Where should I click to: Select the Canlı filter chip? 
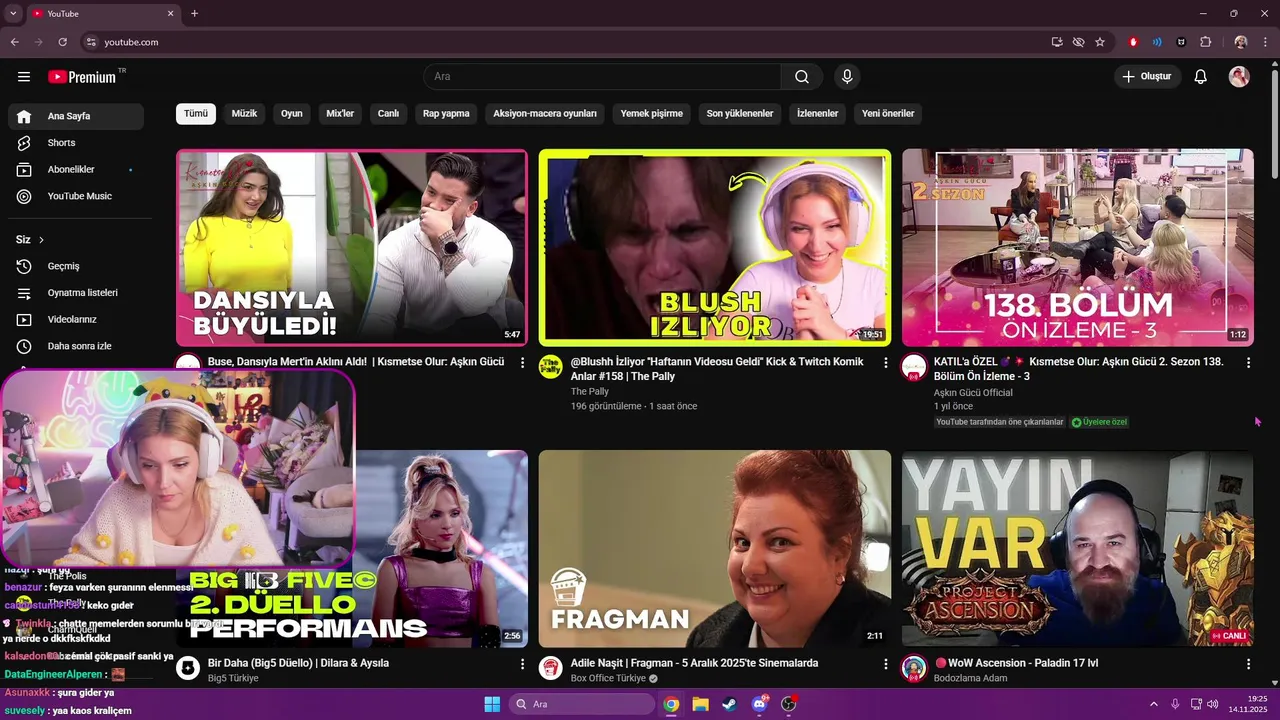(x=388, y=114)
